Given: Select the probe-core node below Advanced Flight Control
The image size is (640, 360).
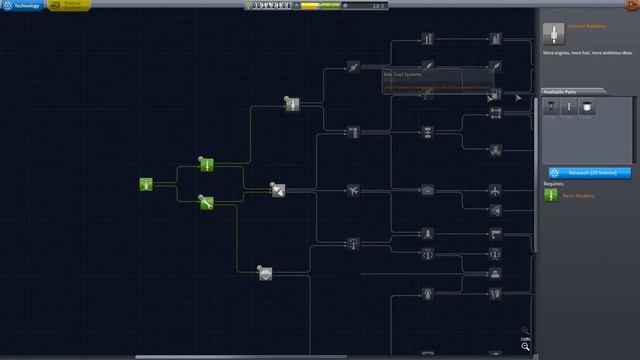Looking at the screenshot, I should point(427,293).
